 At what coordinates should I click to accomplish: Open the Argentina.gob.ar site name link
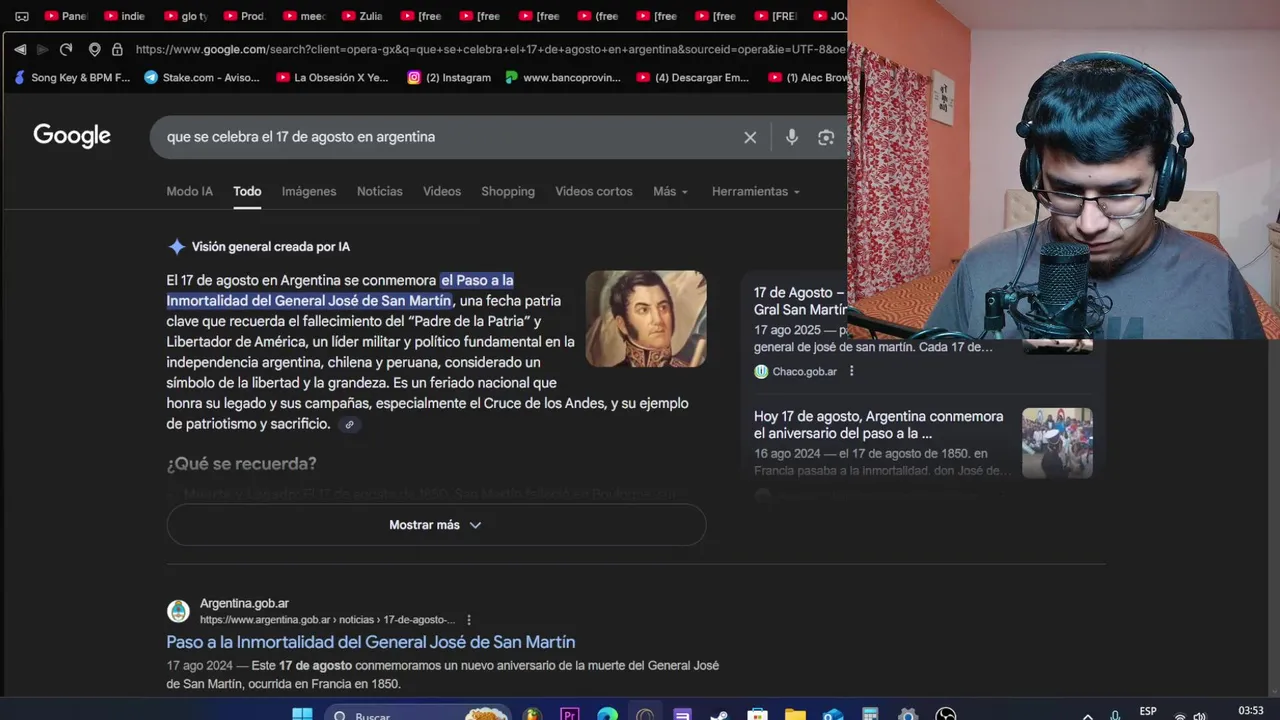(244, 603)
